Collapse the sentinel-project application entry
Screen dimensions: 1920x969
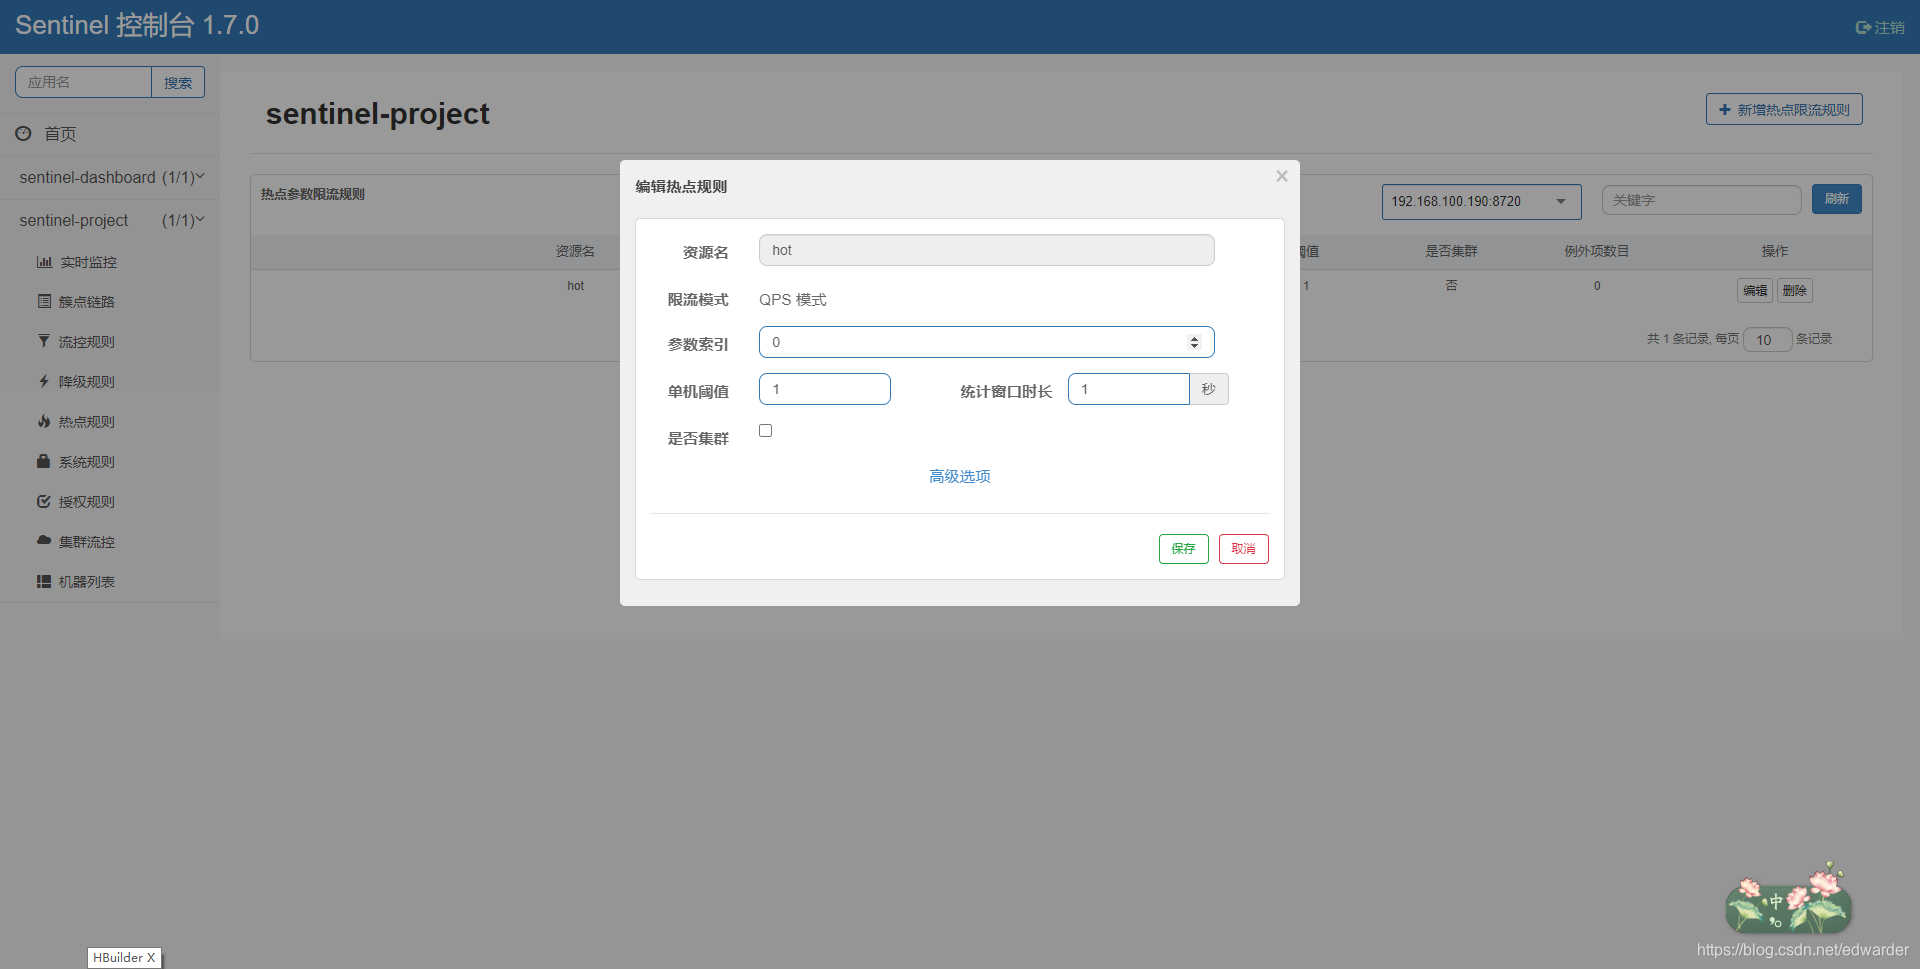110,220
